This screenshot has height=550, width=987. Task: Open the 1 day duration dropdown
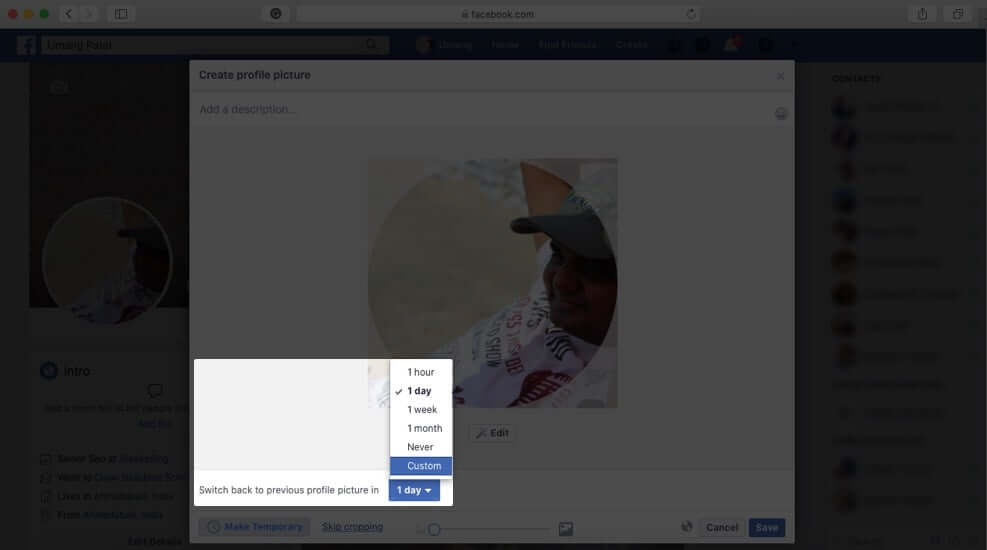coord(414,490)
